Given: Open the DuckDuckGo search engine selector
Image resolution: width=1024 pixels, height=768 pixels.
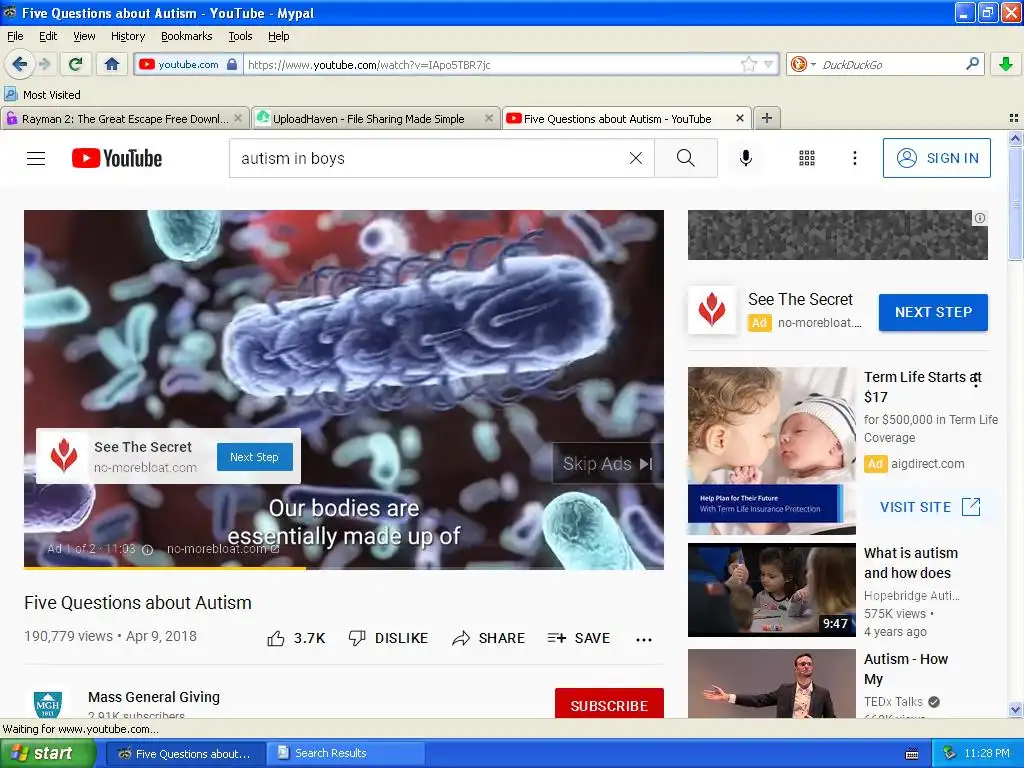Looking at the screenshot, I should (803, 64).
